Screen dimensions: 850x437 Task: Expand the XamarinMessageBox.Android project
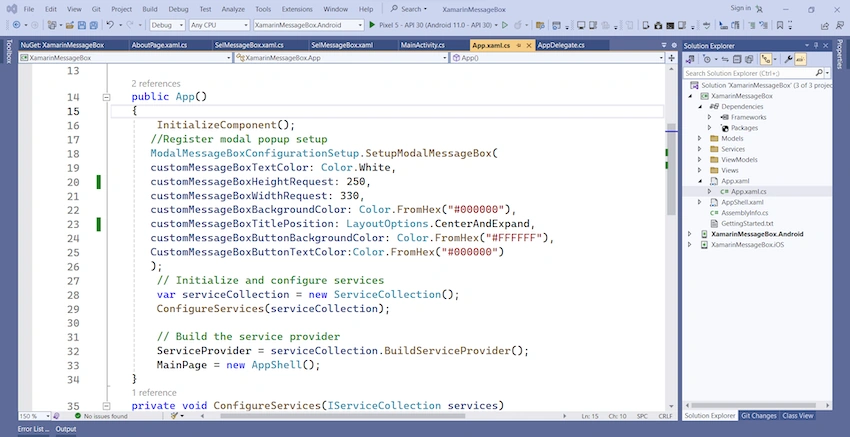(x=690, y=234)
